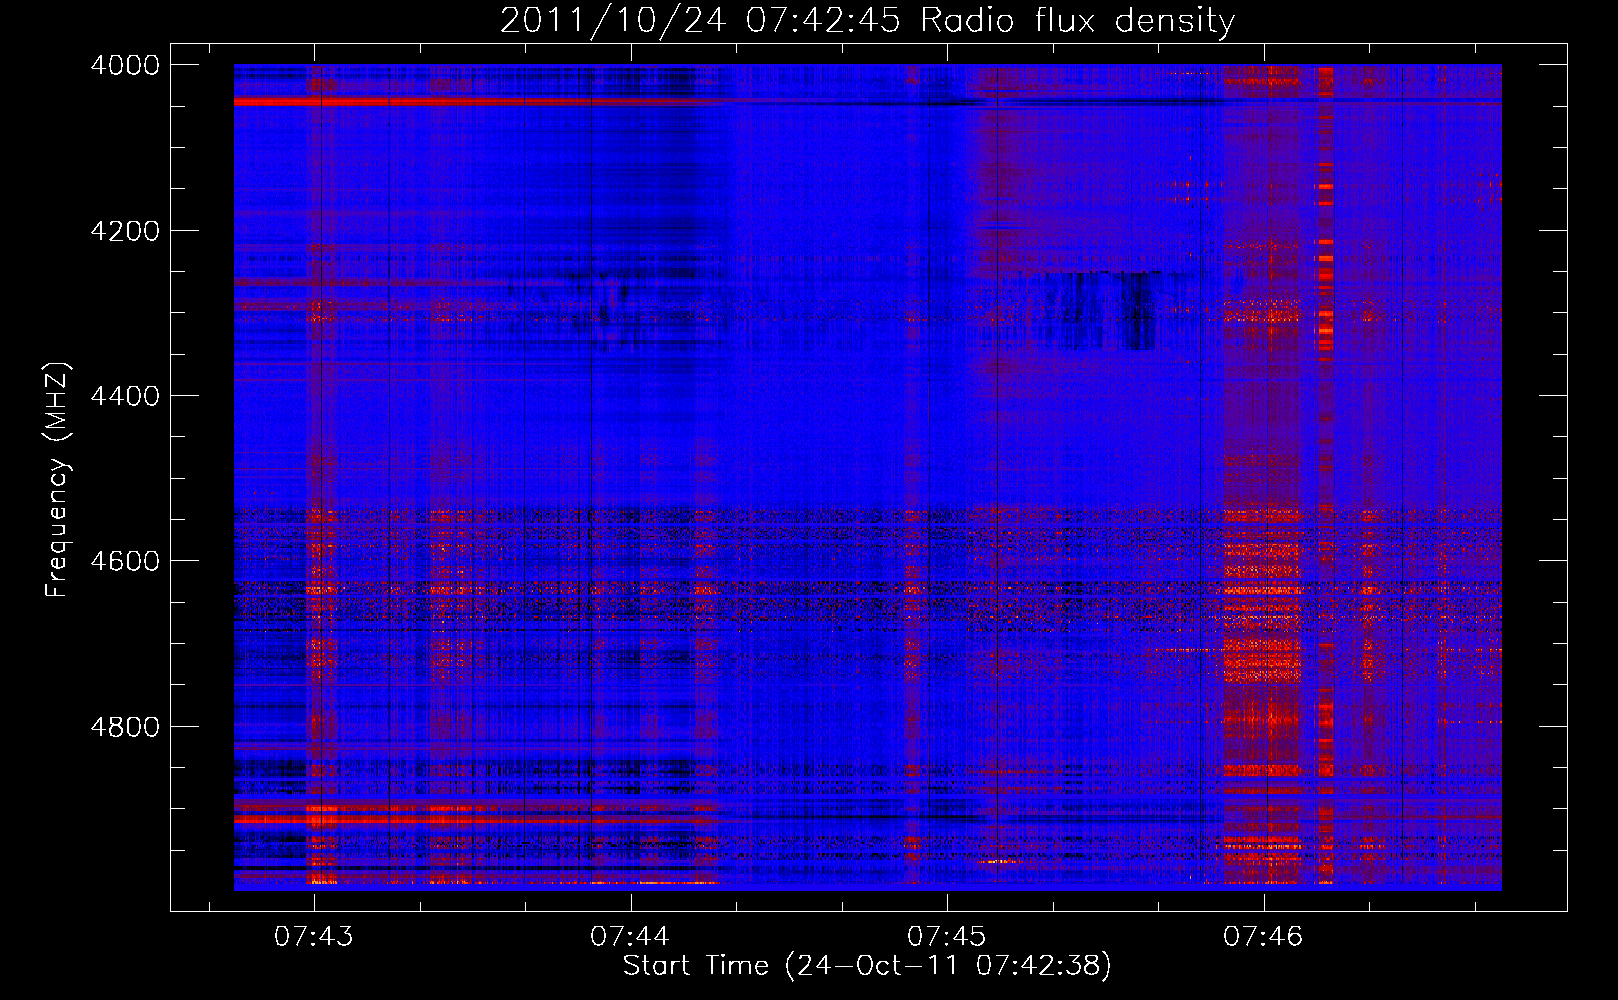Viewport: 1618px width, 1000px height.
Task: Click the 07:46 time axis label
Action: [x=1263, y=937]
